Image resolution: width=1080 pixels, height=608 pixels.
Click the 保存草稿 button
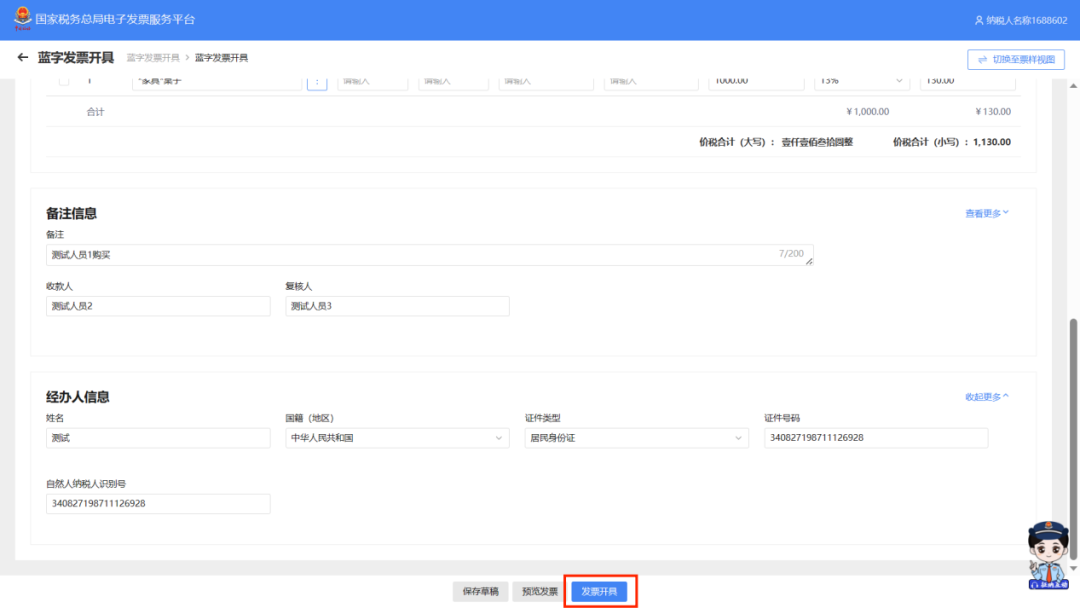(481, 592)
